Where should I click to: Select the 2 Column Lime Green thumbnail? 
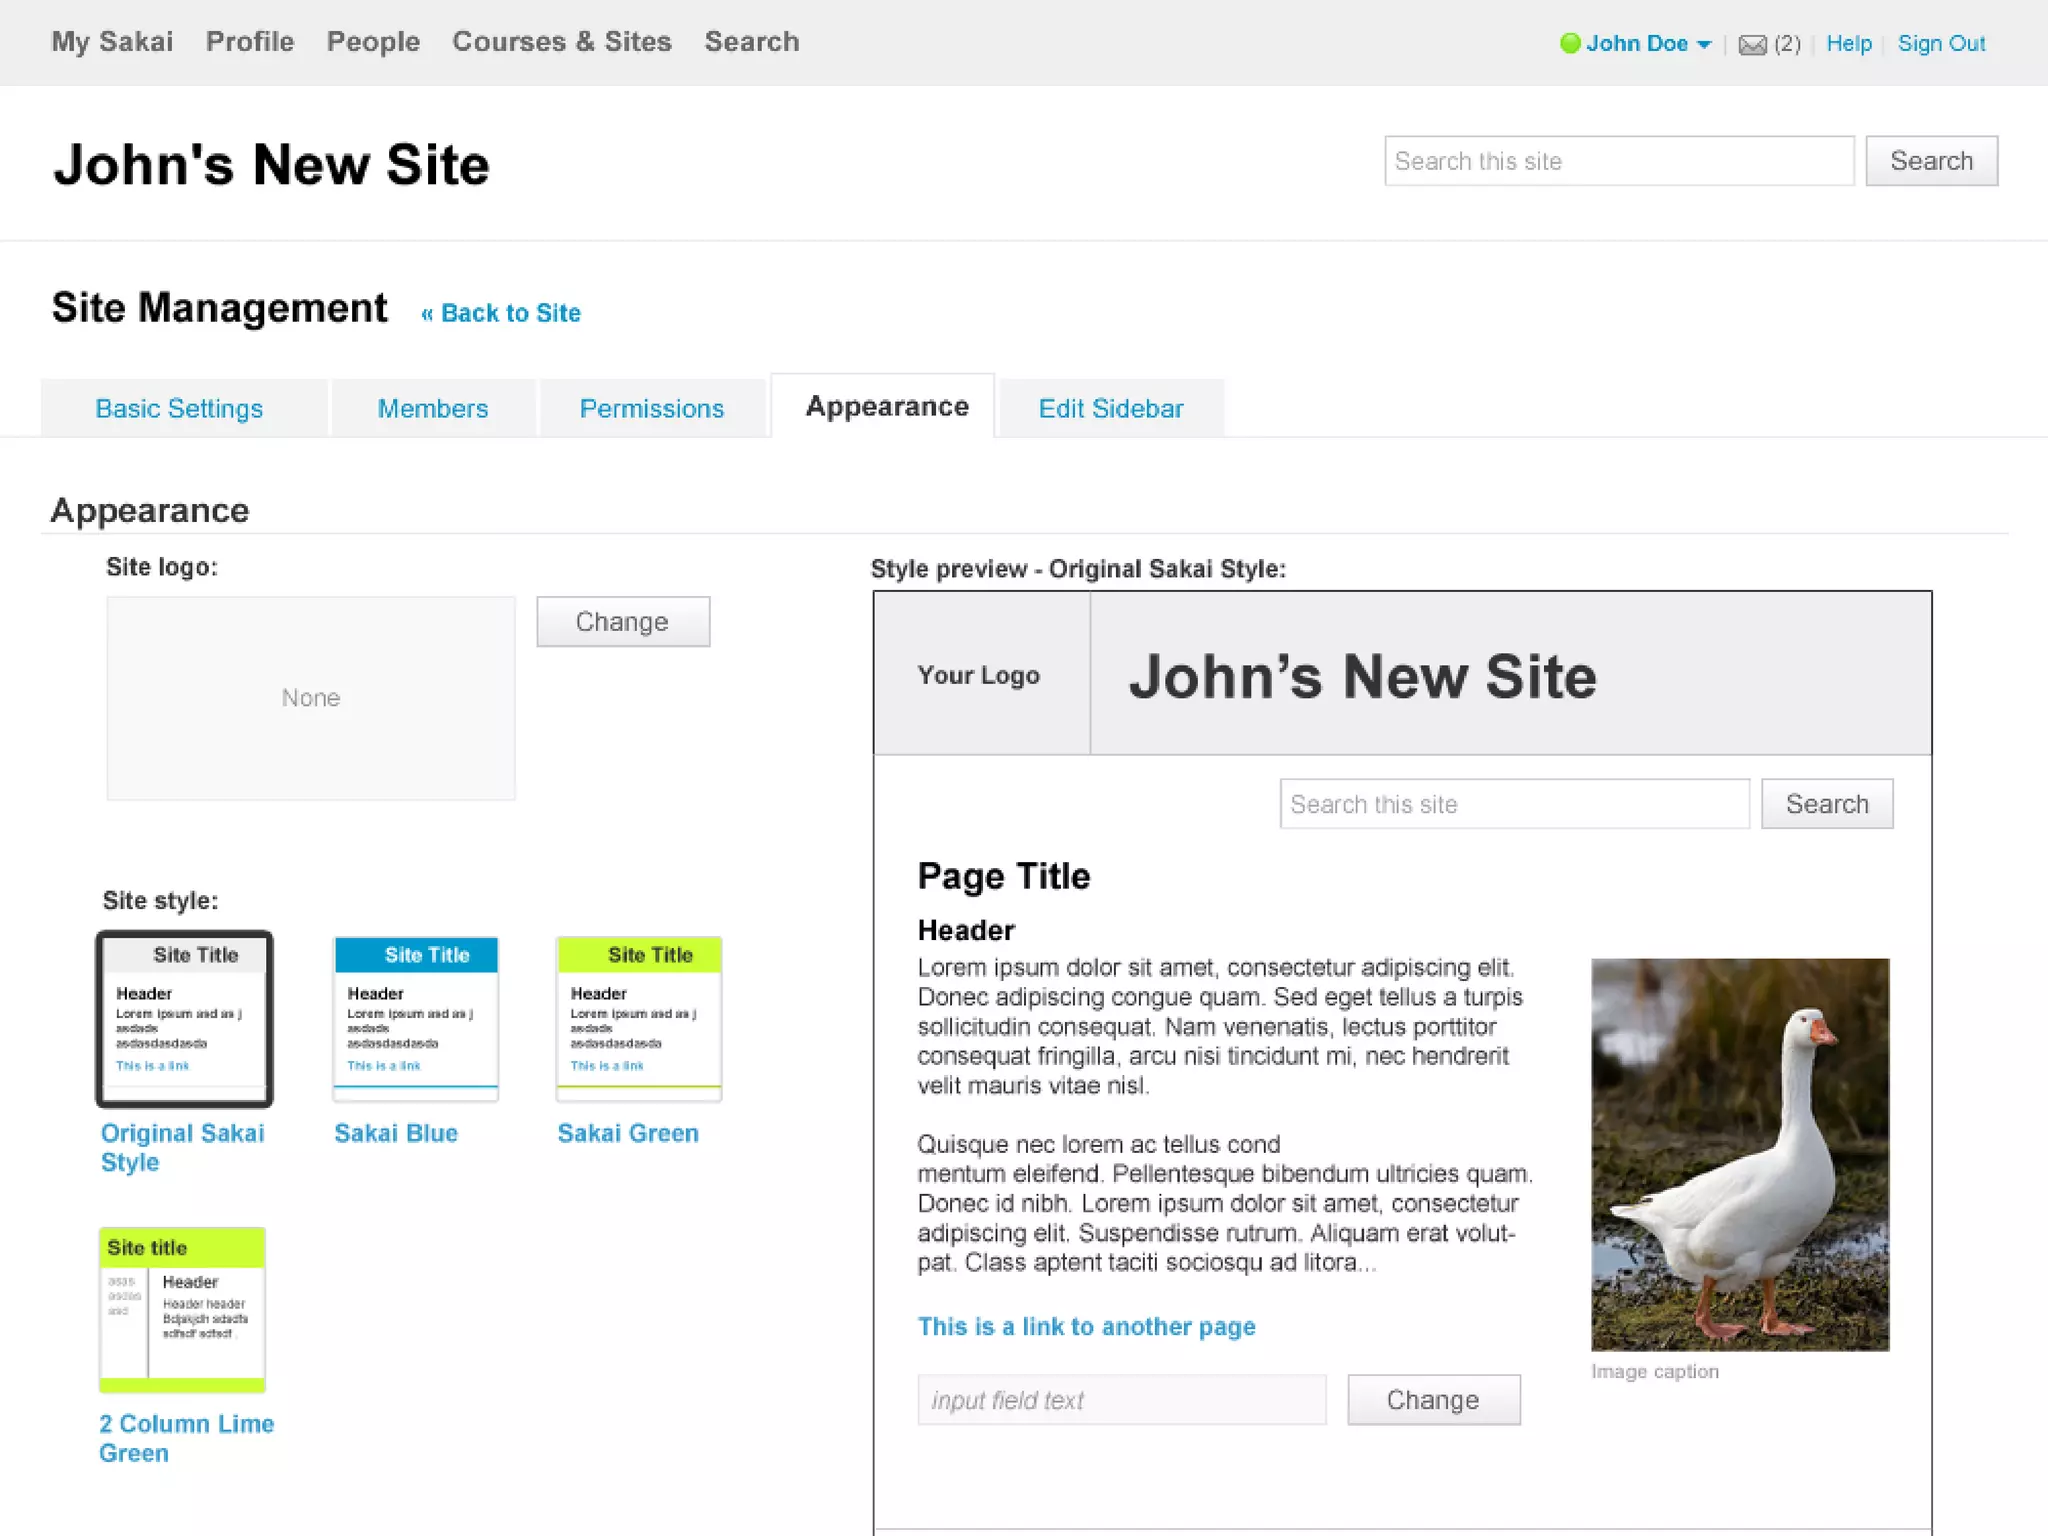(182, 1310)
